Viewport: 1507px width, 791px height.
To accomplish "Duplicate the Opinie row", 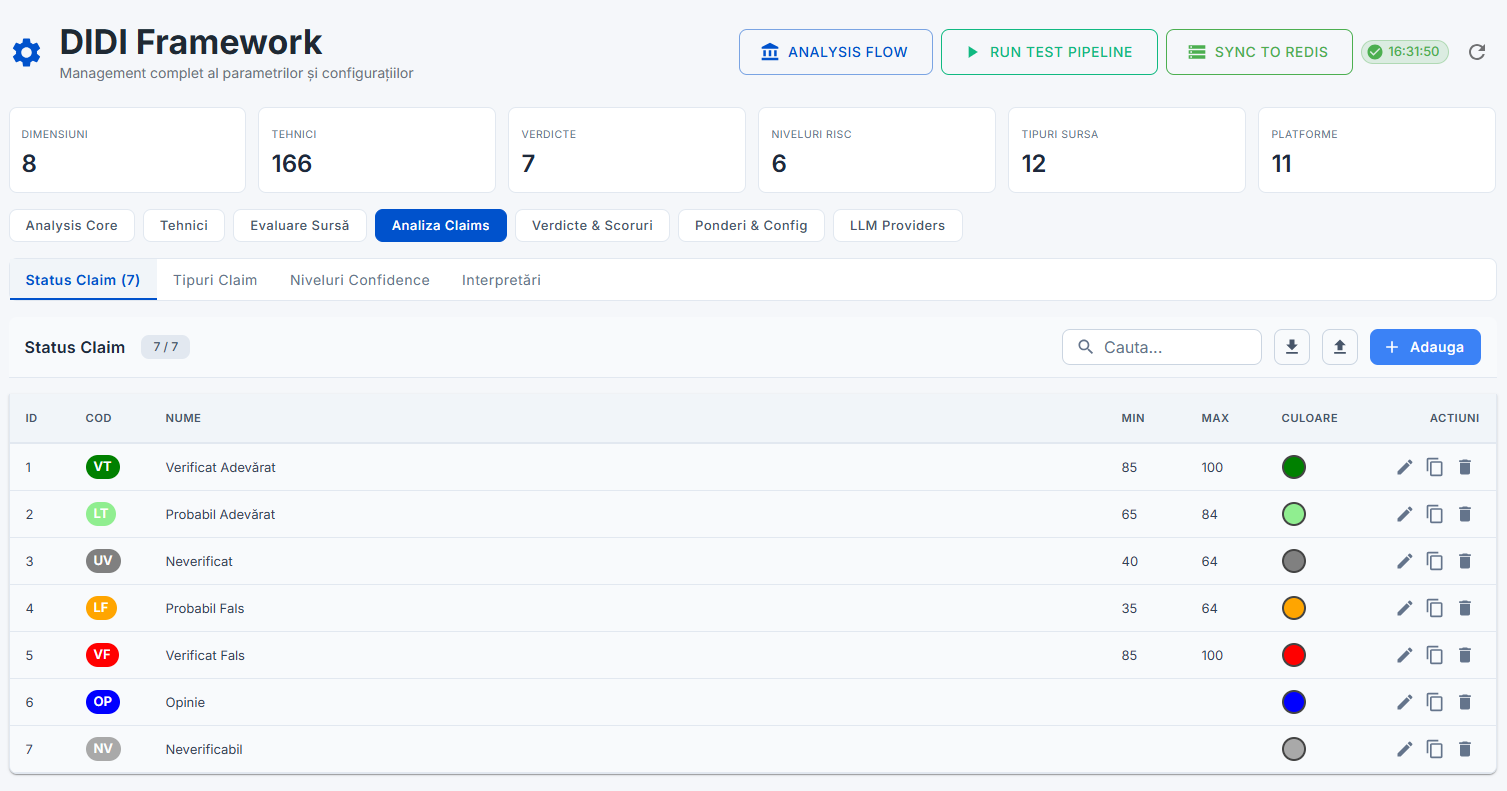I will pyautogui.click(x=1435, y=702).
